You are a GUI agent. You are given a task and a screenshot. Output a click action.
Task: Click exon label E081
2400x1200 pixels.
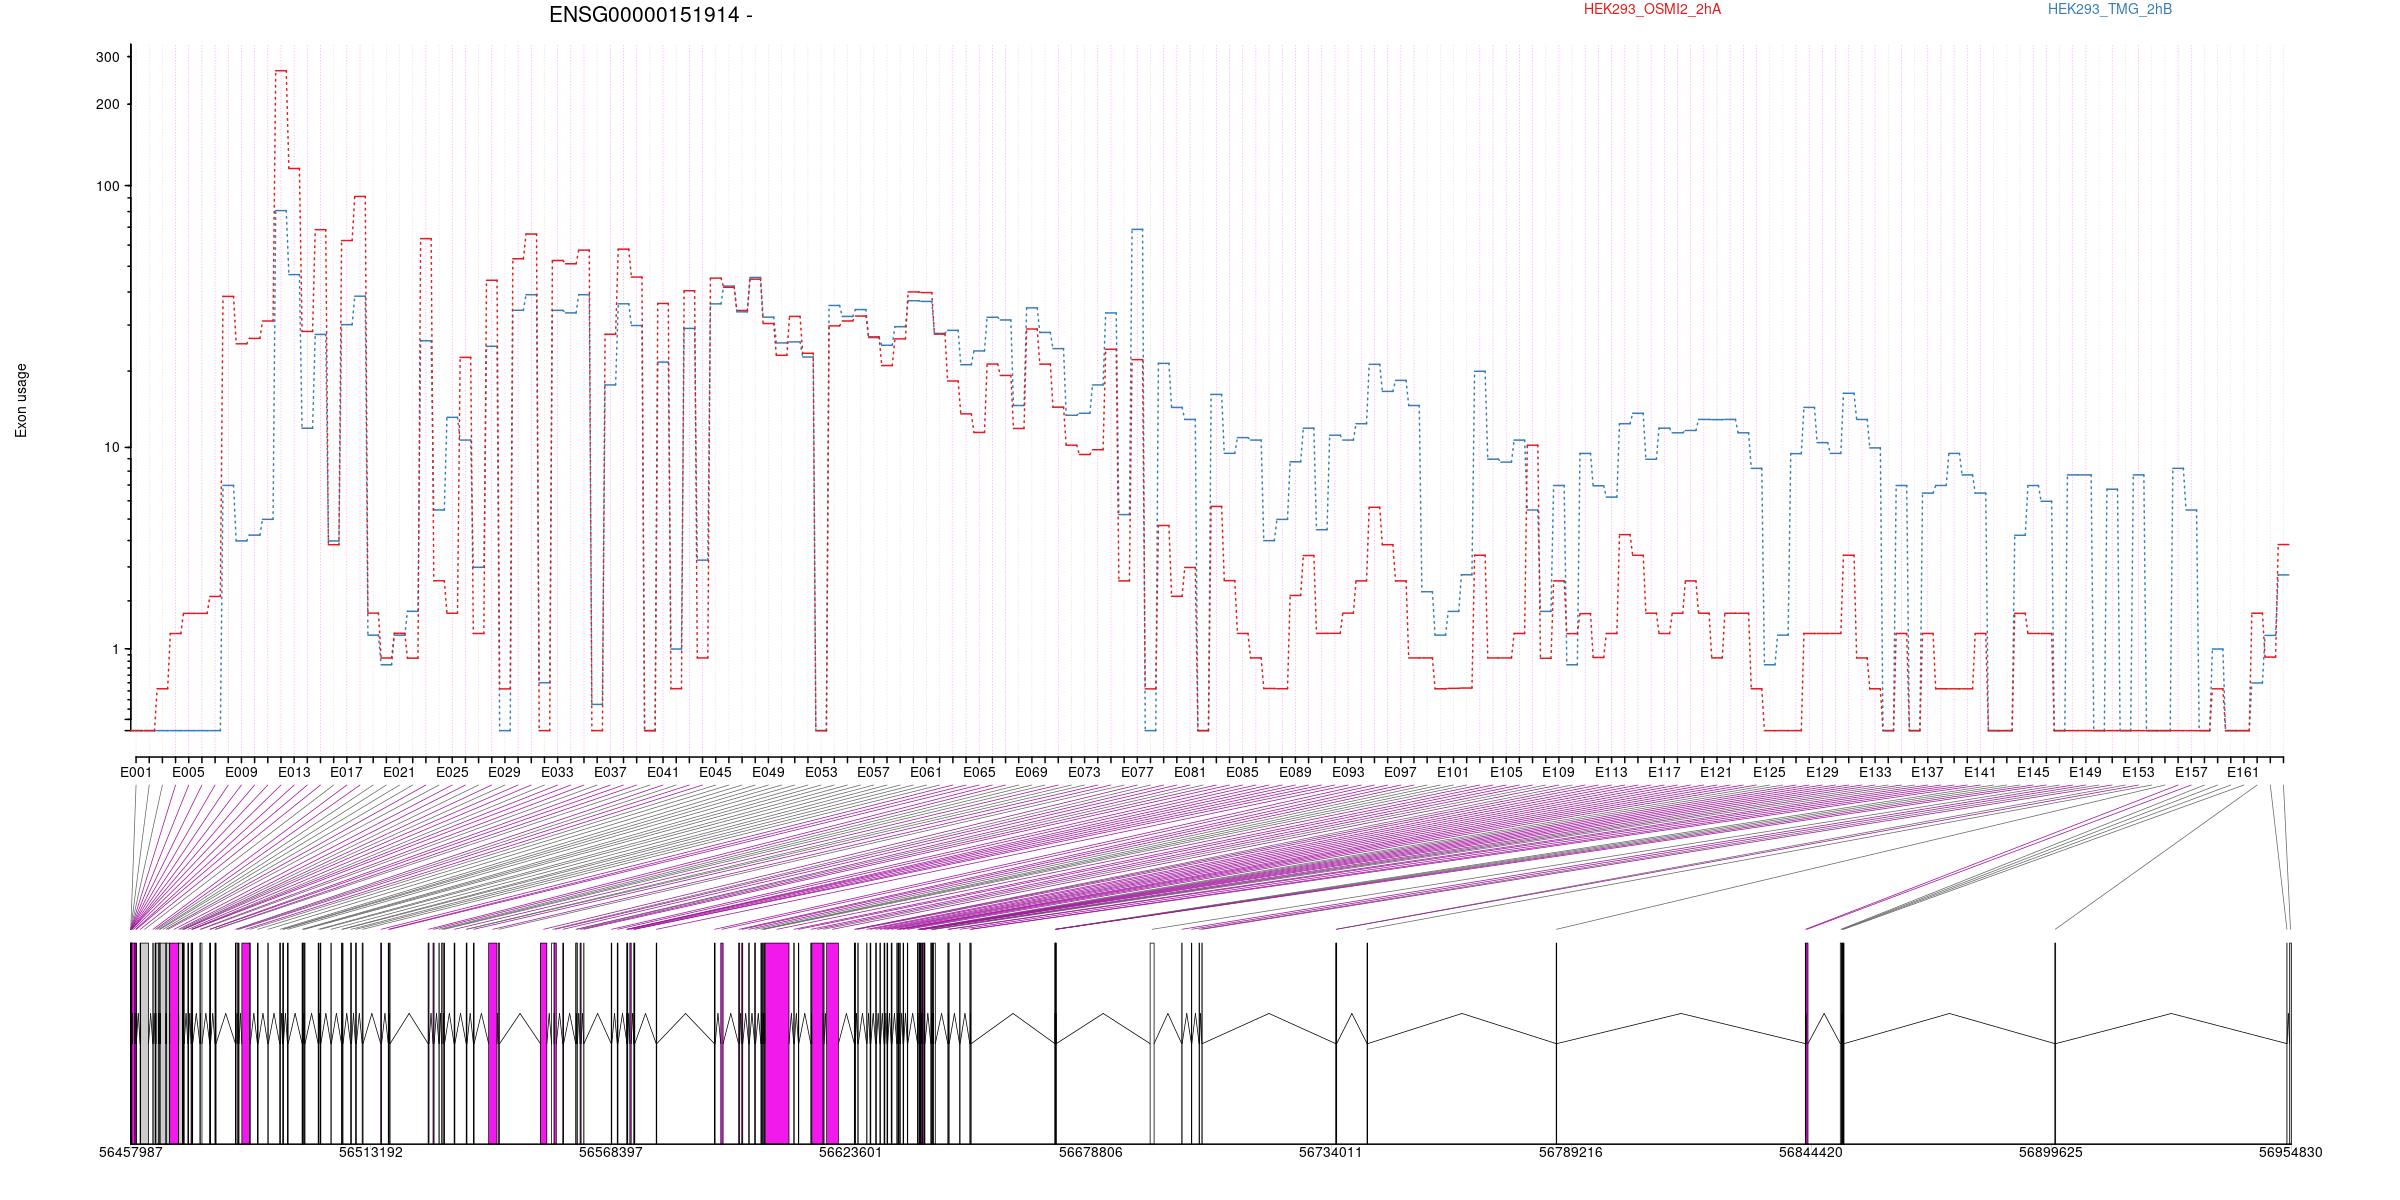(1189, 772)
